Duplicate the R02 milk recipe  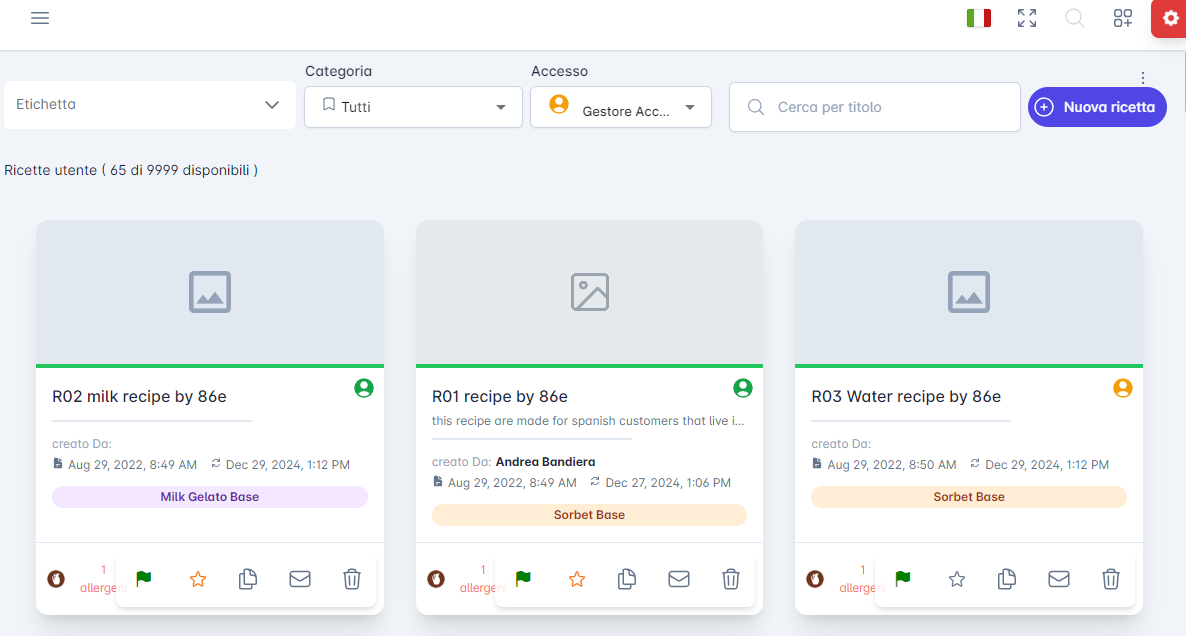click(x=249, y=579)
